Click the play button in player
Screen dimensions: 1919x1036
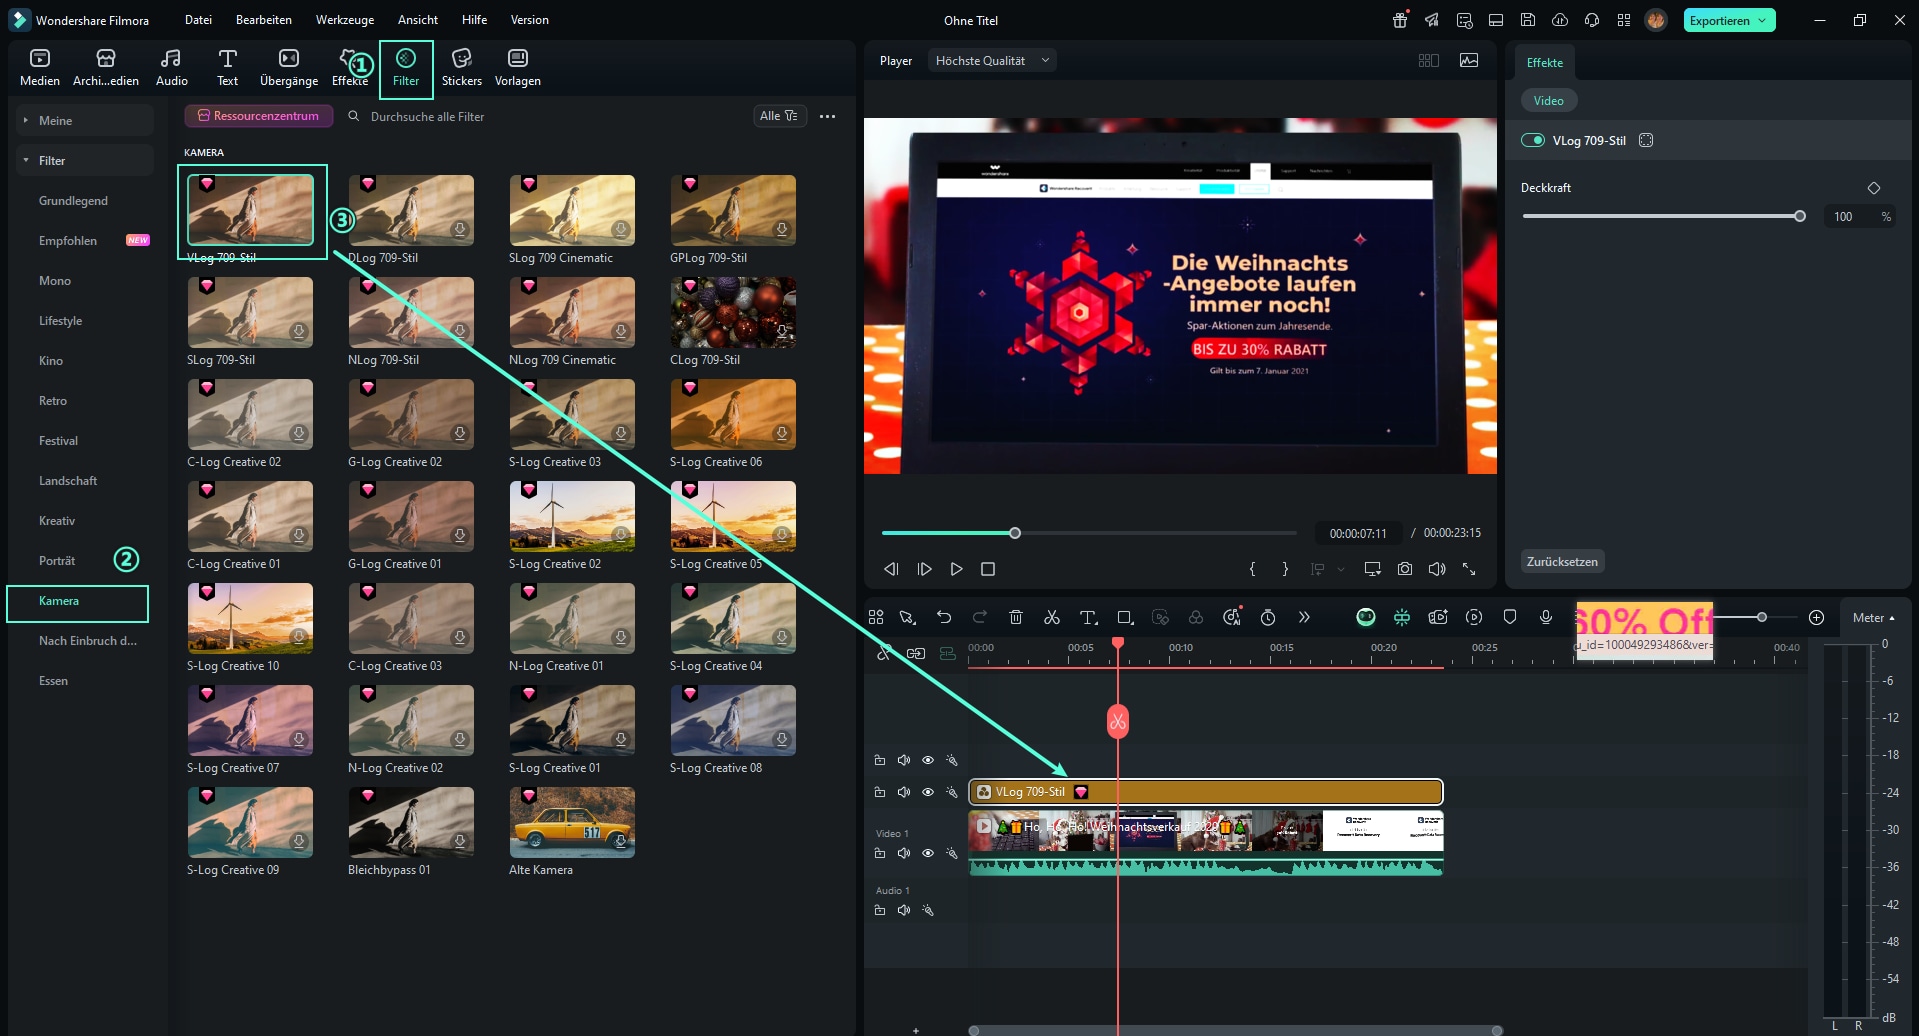(x=957, y=568)
